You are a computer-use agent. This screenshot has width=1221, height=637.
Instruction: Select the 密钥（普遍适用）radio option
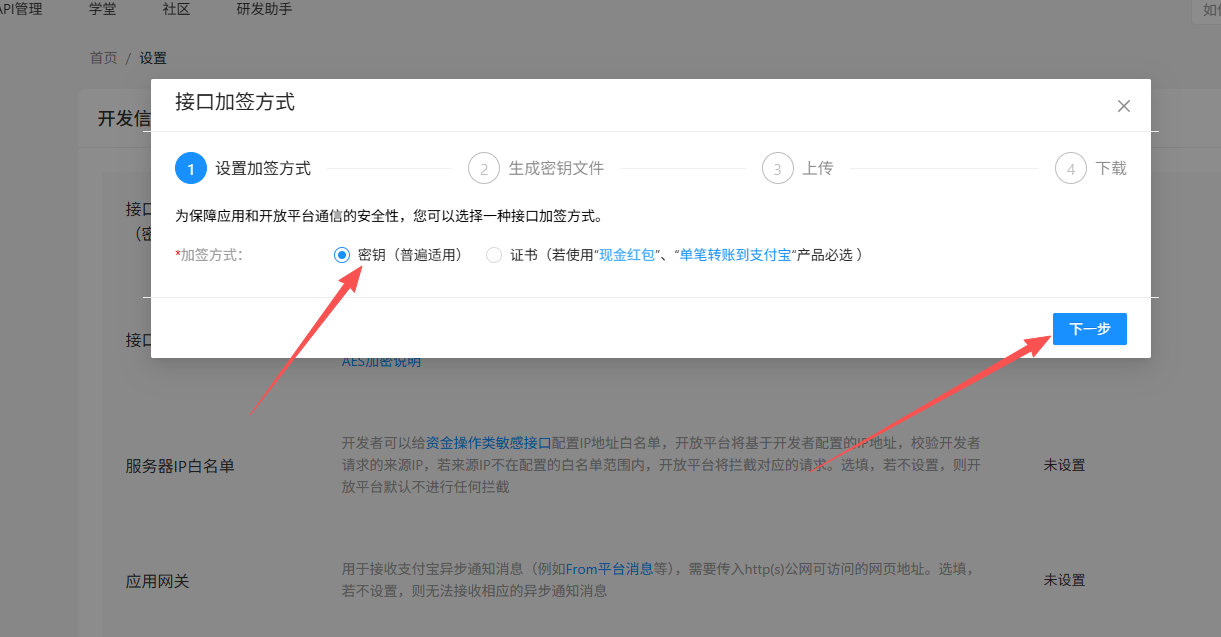click(x=342, y=255)
